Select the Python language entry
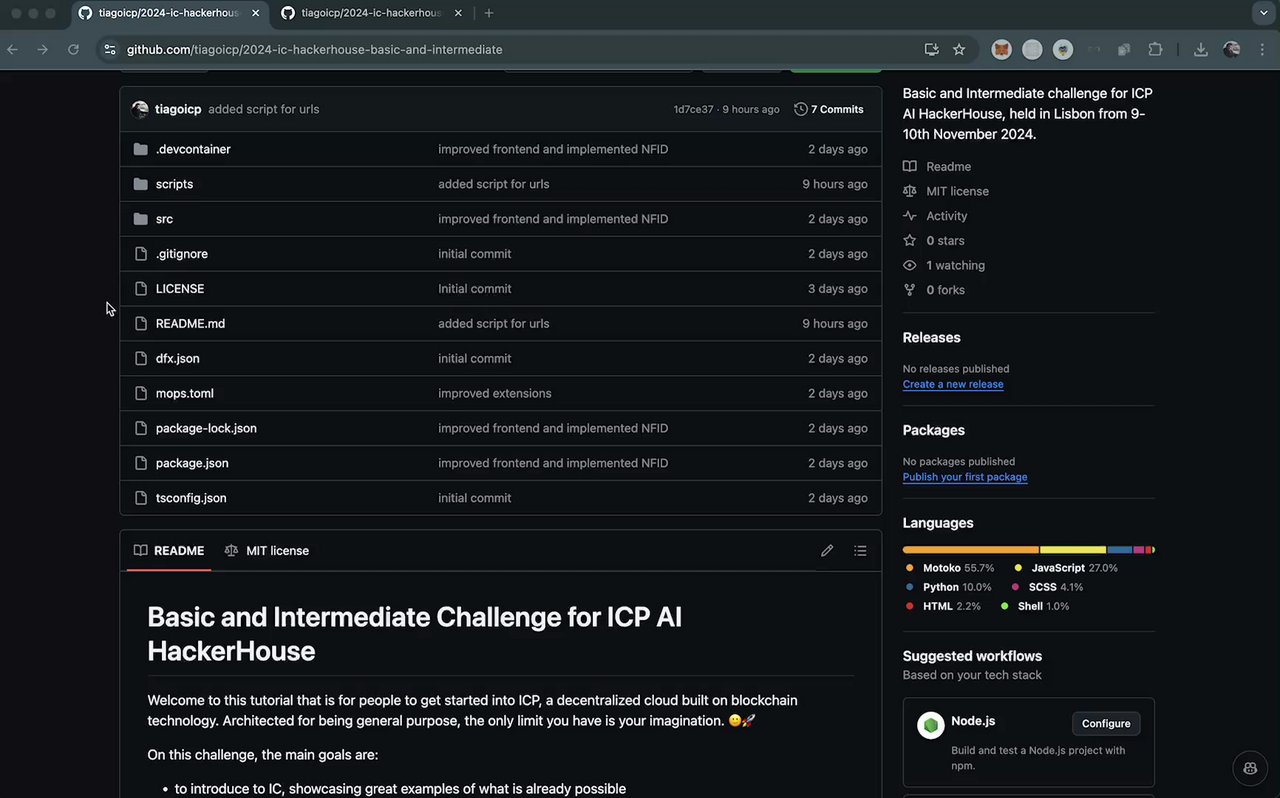Image resolution: width=1280 pixels, height=798 pixels. 949,587
